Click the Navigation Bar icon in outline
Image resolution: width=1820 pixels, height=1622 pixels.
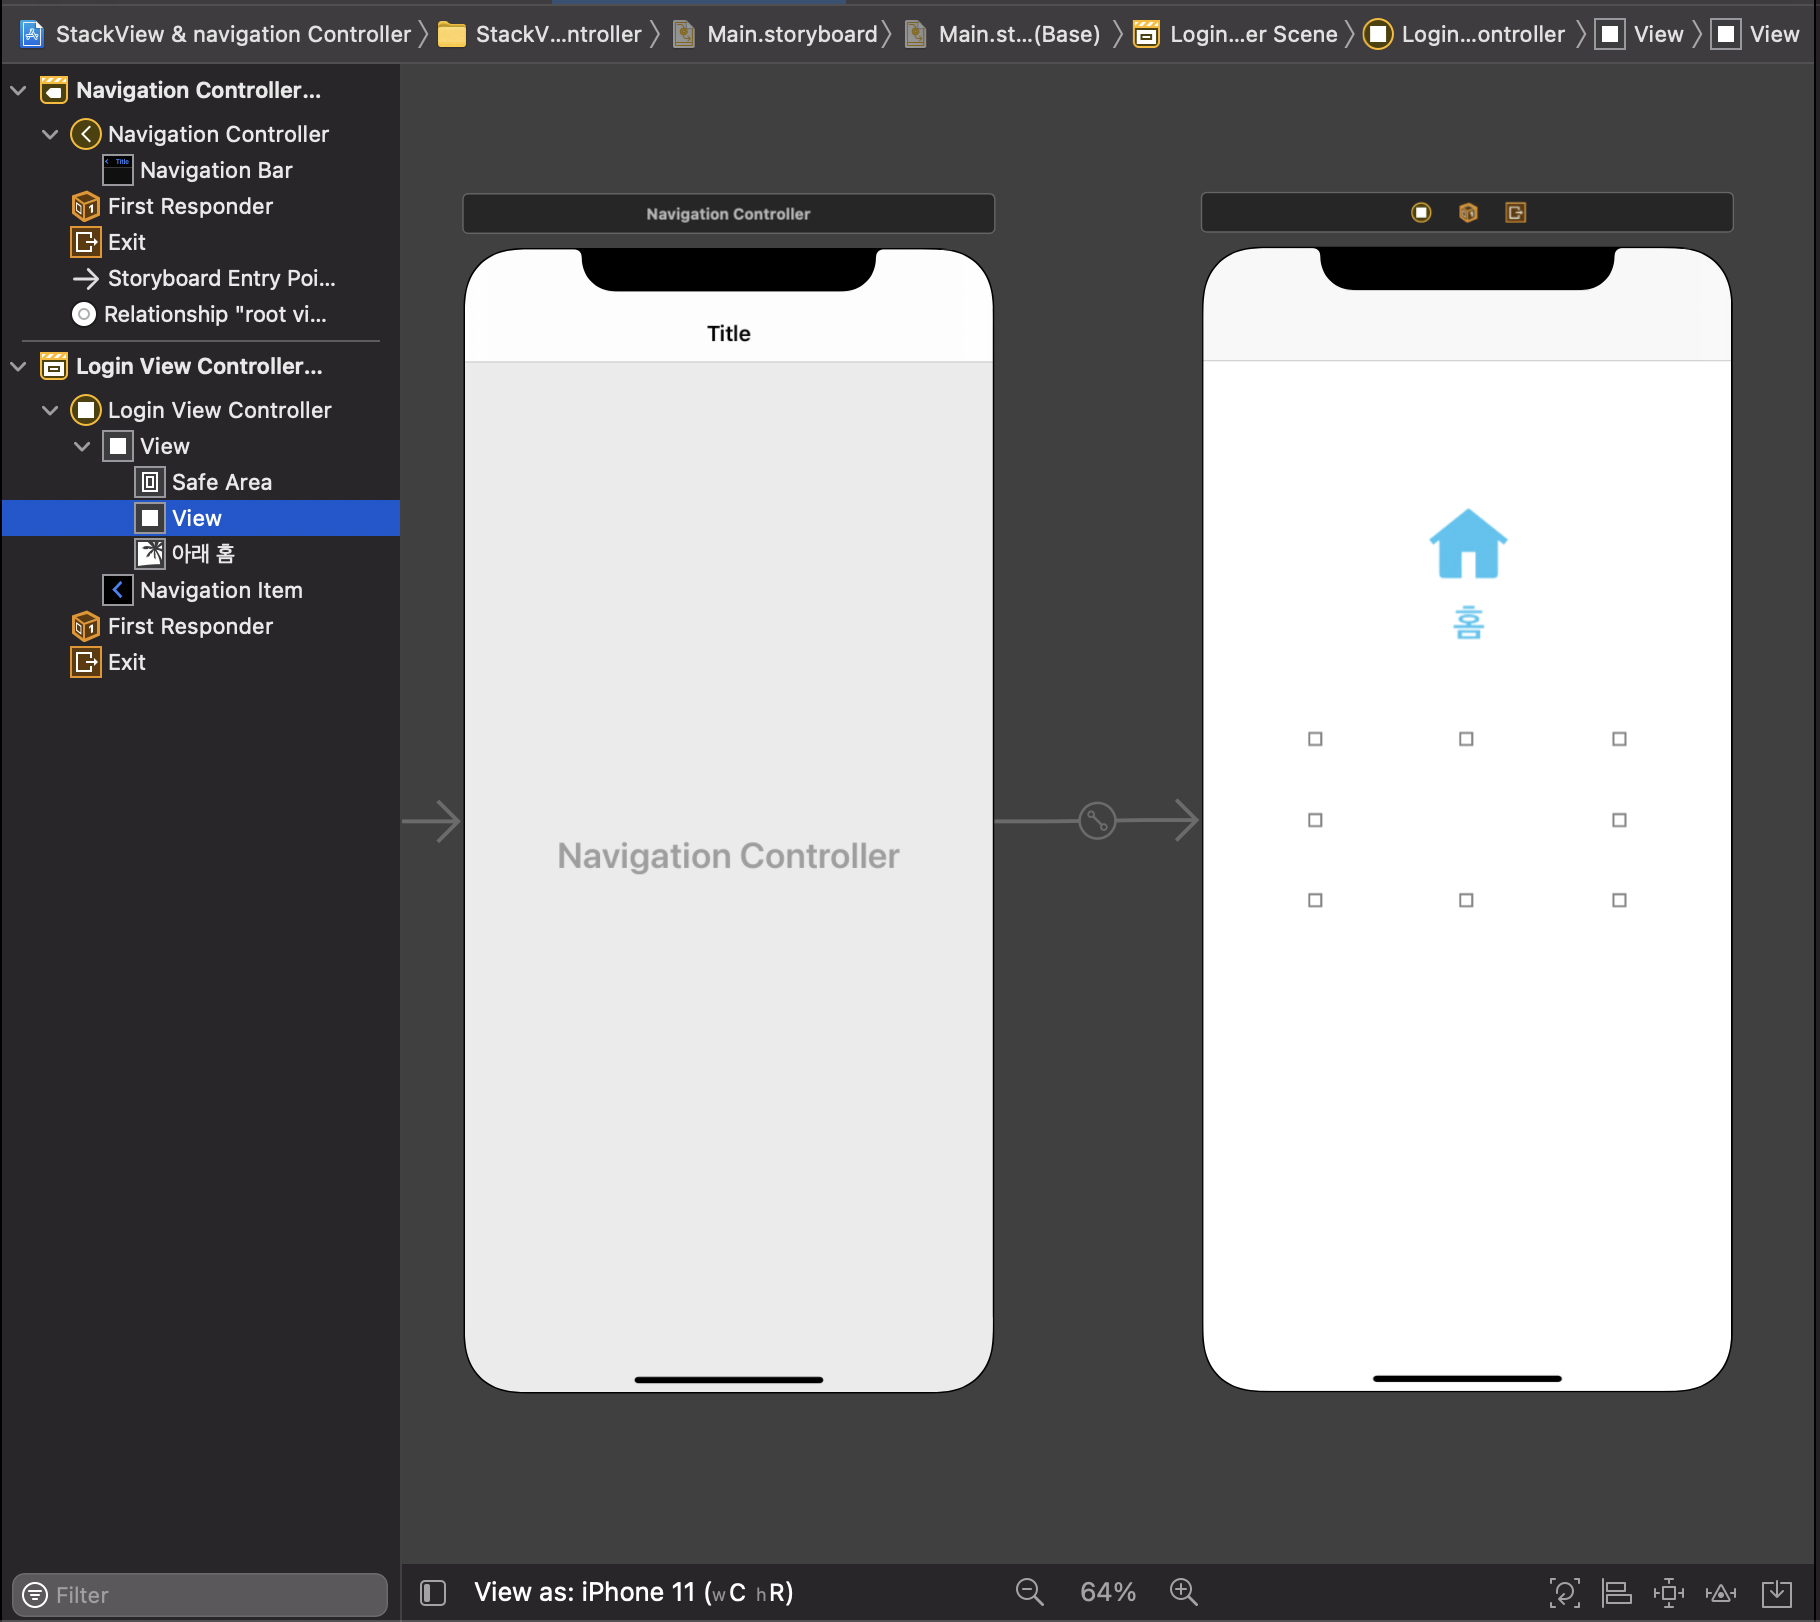(x=118, y=170)
